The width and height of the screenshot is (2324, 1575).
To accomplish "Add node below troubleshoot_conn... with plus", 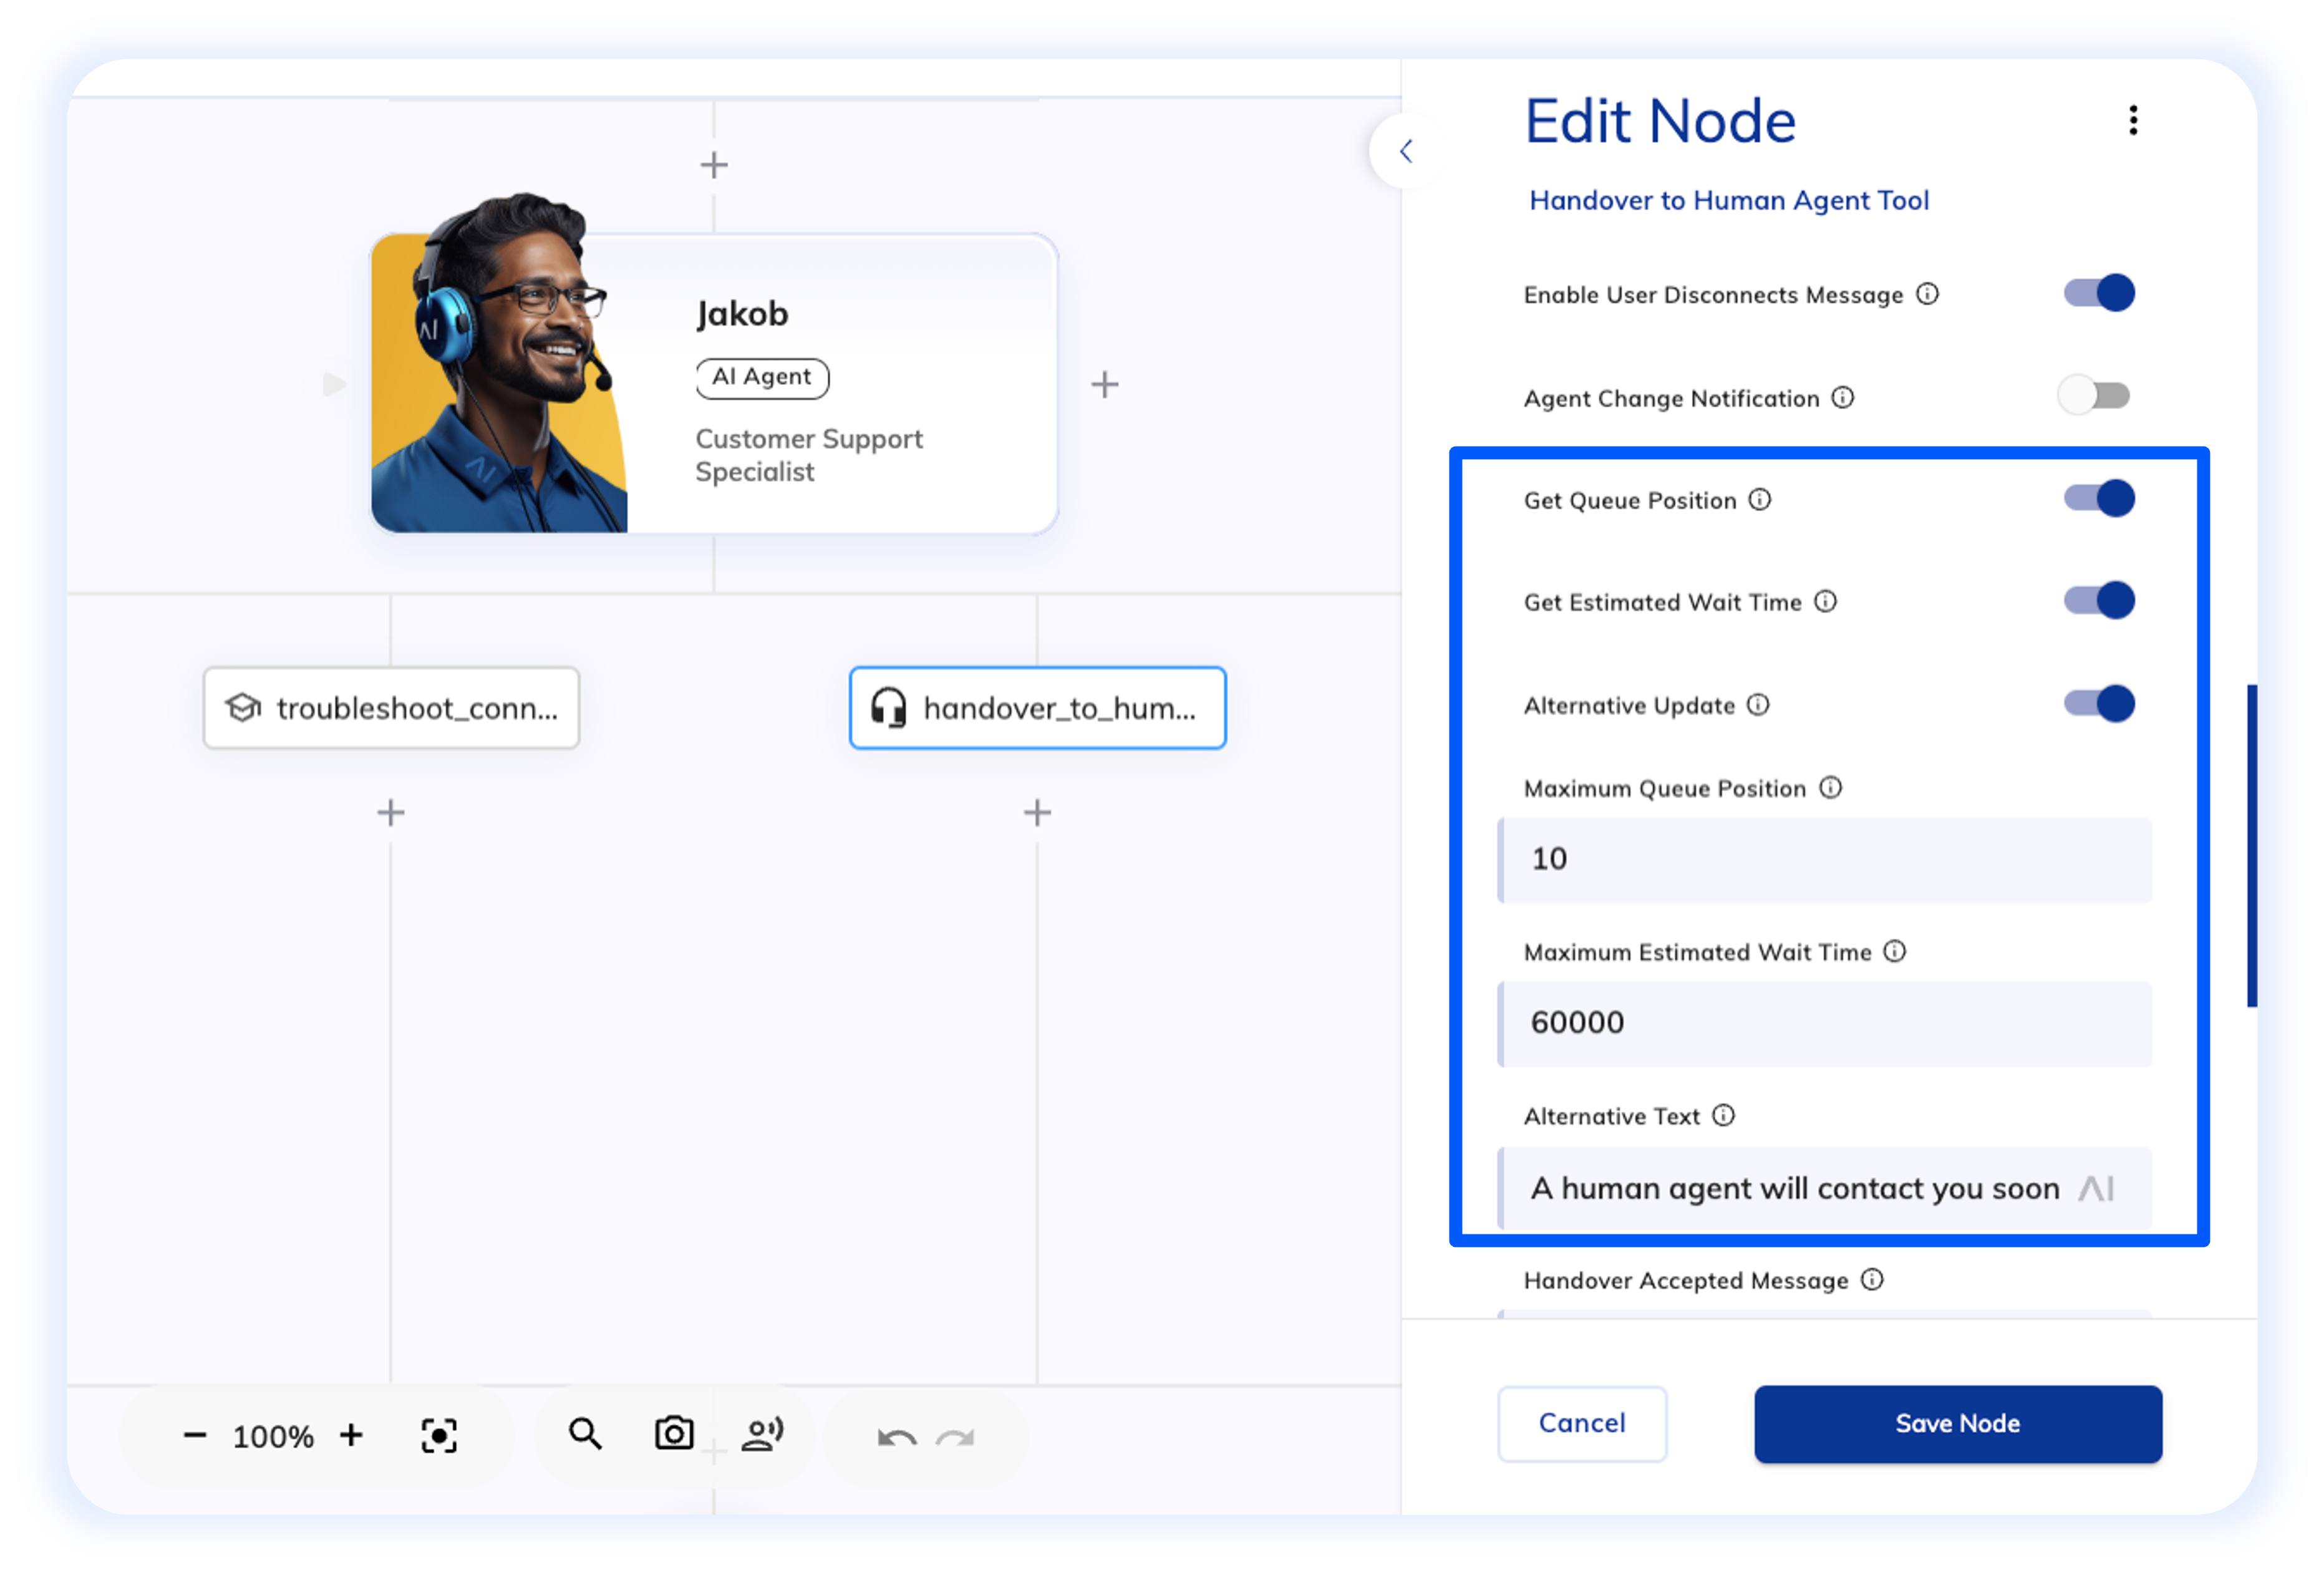I will [x=391, y=812].
